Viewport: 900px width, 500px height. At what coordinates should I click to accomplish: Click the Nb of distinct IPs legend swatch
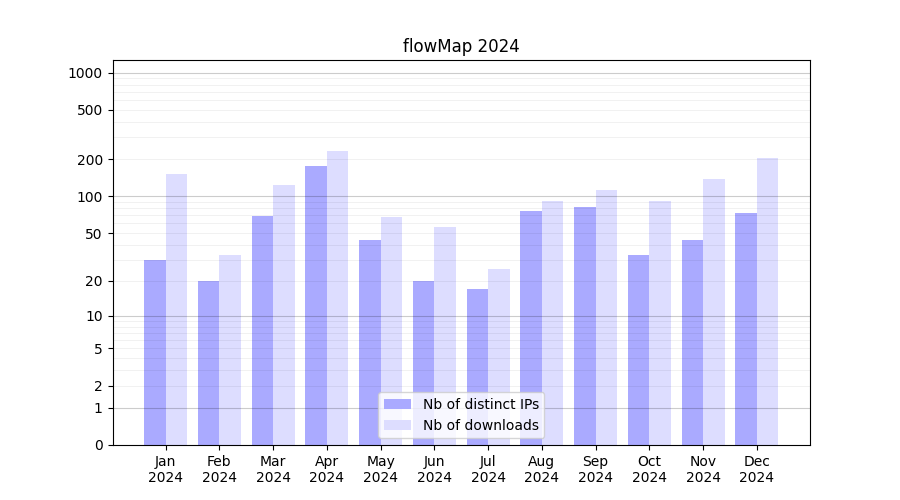pyautogui.click(x=397, y=404)
